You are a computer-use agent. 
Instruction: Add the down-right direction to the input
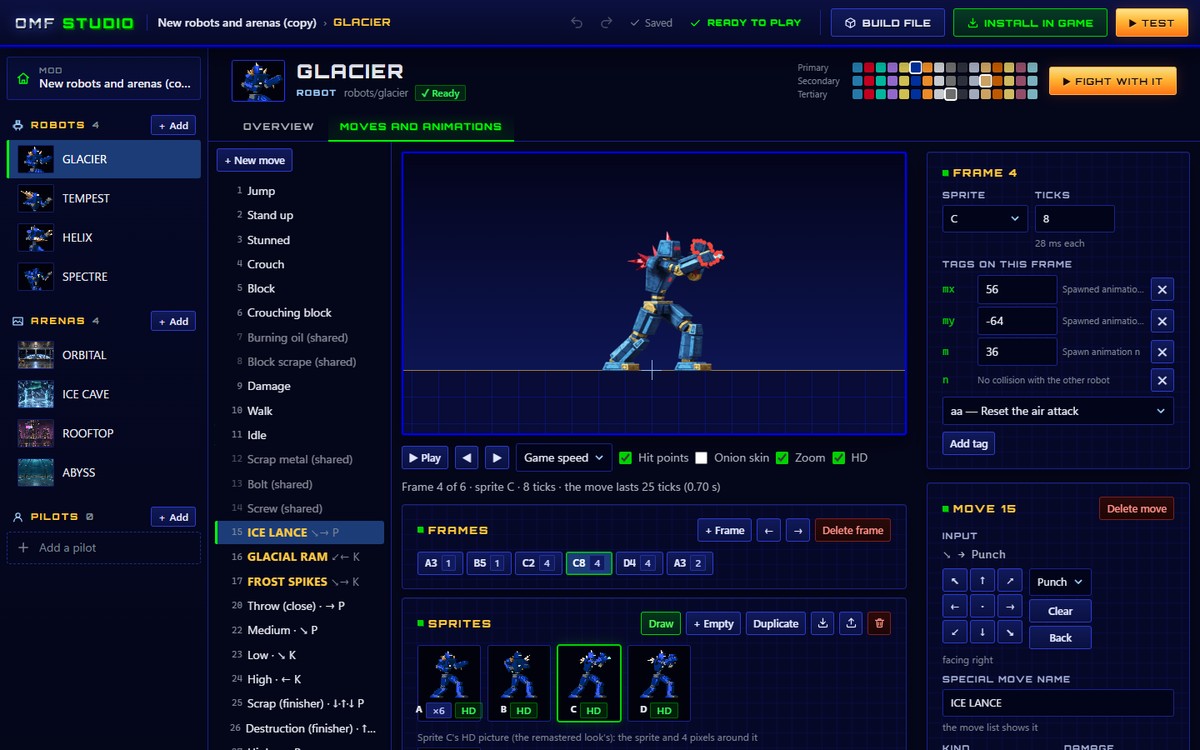point(1011,632)
